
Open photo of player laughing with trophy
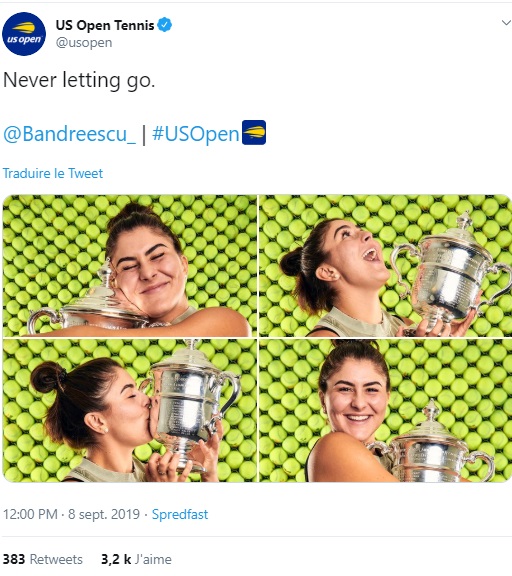point(385,266)
